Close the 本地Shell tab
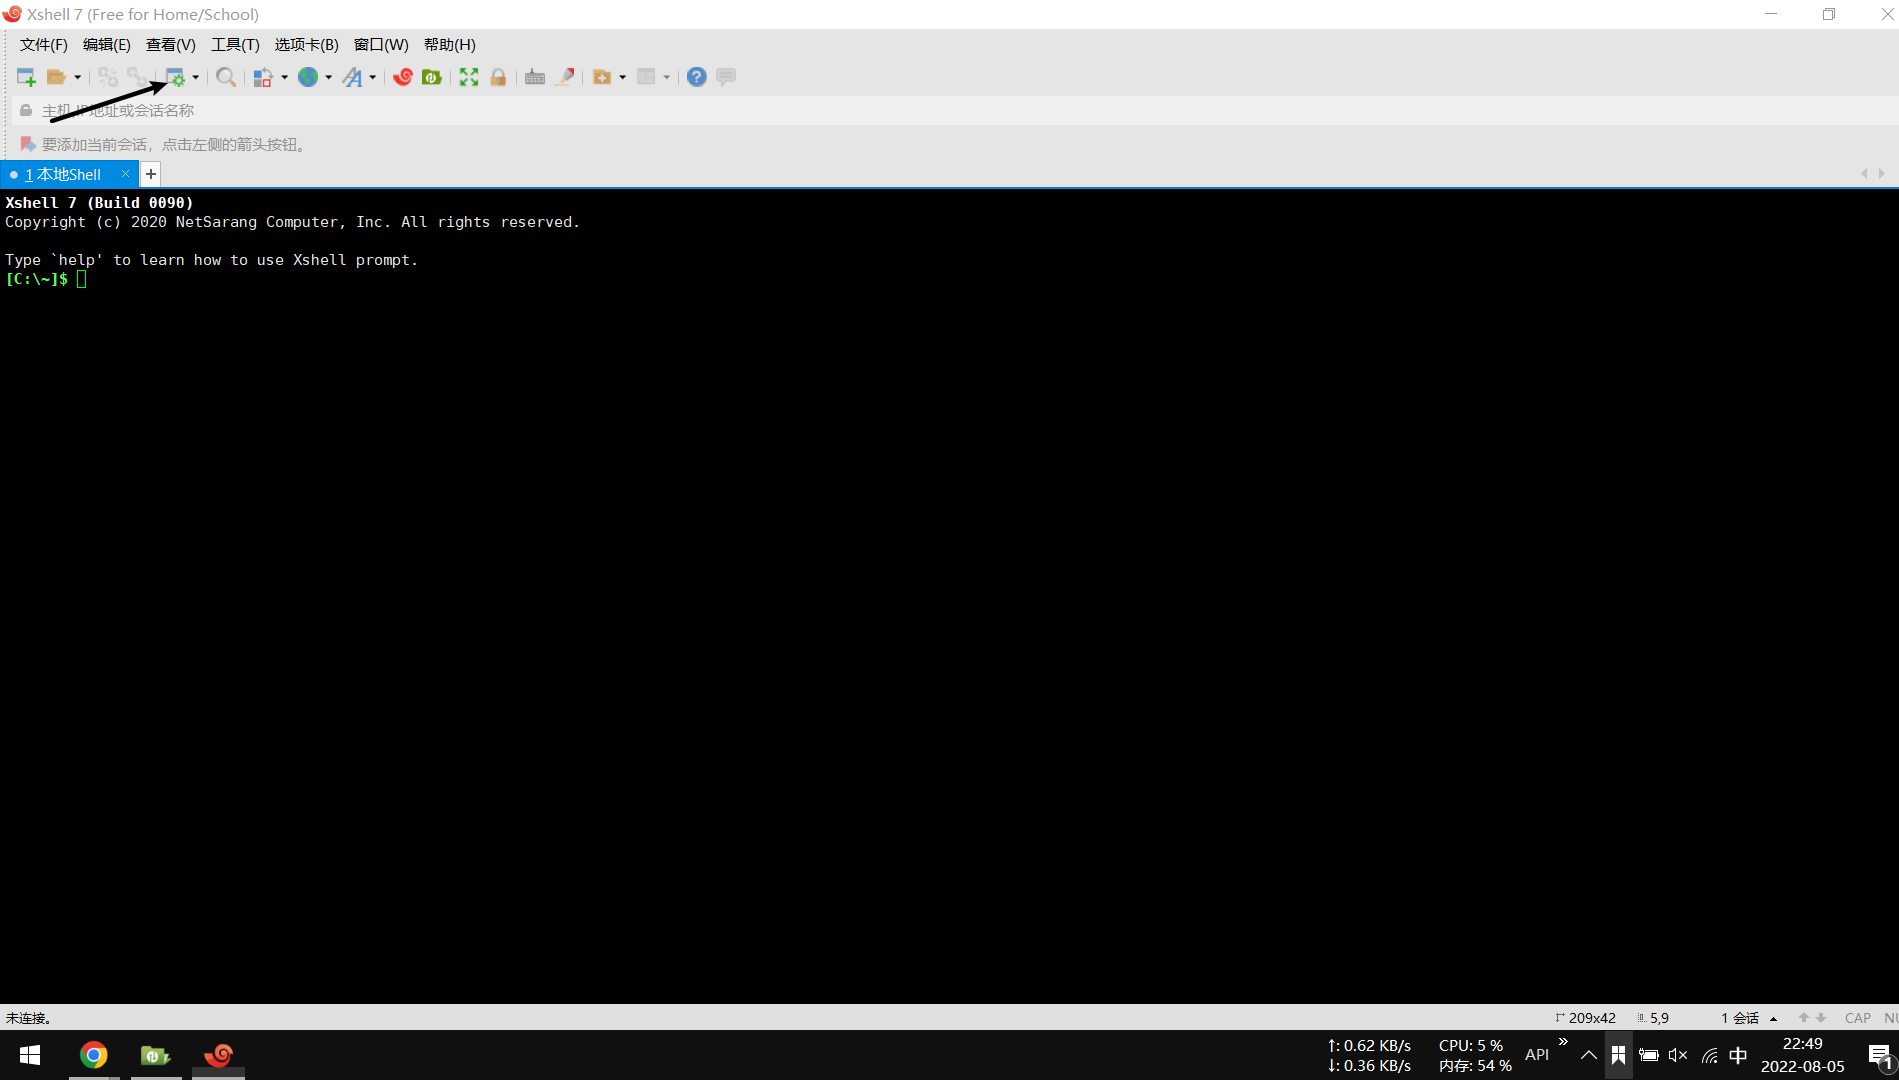Image resolution: width=1899 pixels, height=1080 pixels. pos(125,174)
